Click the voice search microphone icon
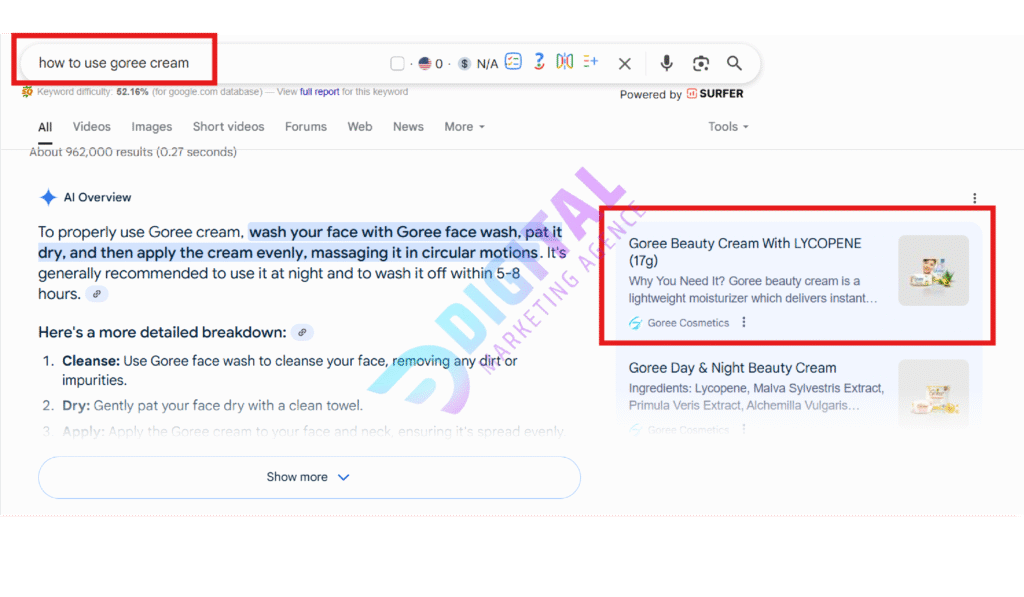Viewport: 1024px width, 597px height. (667, 63)
